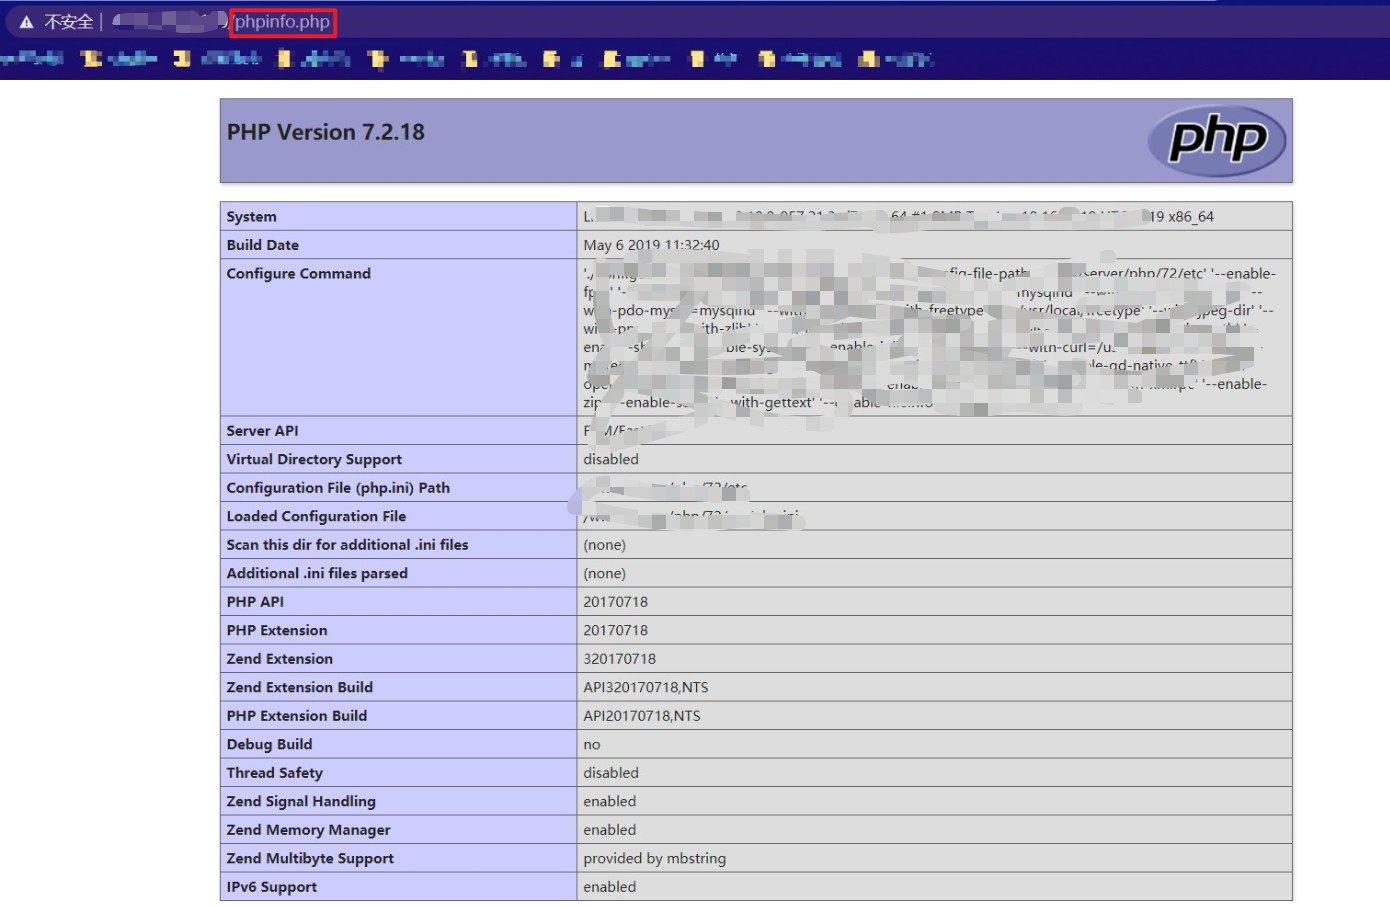This screenshot has width=1390, height=906.
Task: Click the "Zend Memory Manager" label
Action: (309, 830)
